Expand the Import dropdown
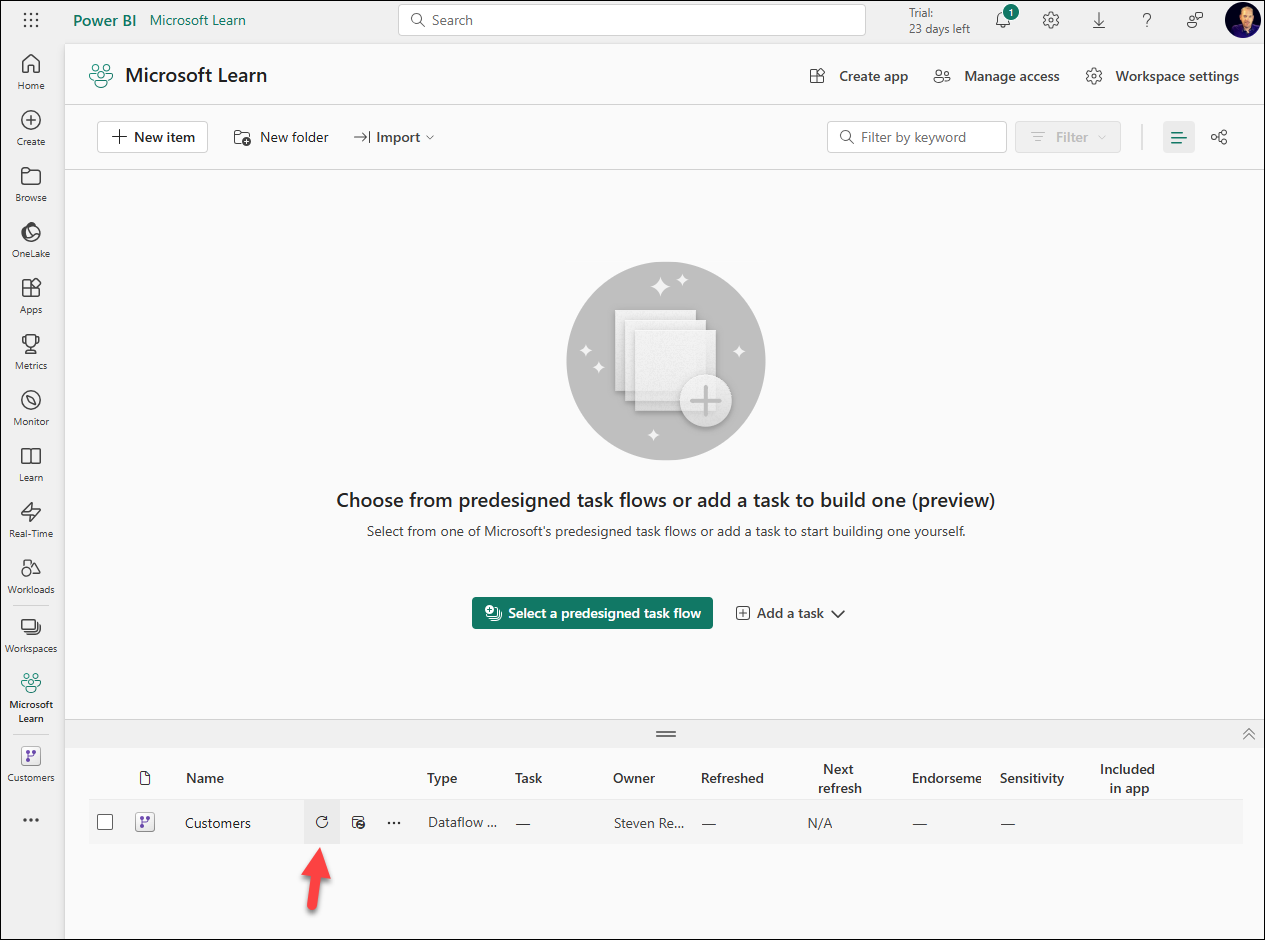This screenshot has width=1265, height=940. (394, 137)
